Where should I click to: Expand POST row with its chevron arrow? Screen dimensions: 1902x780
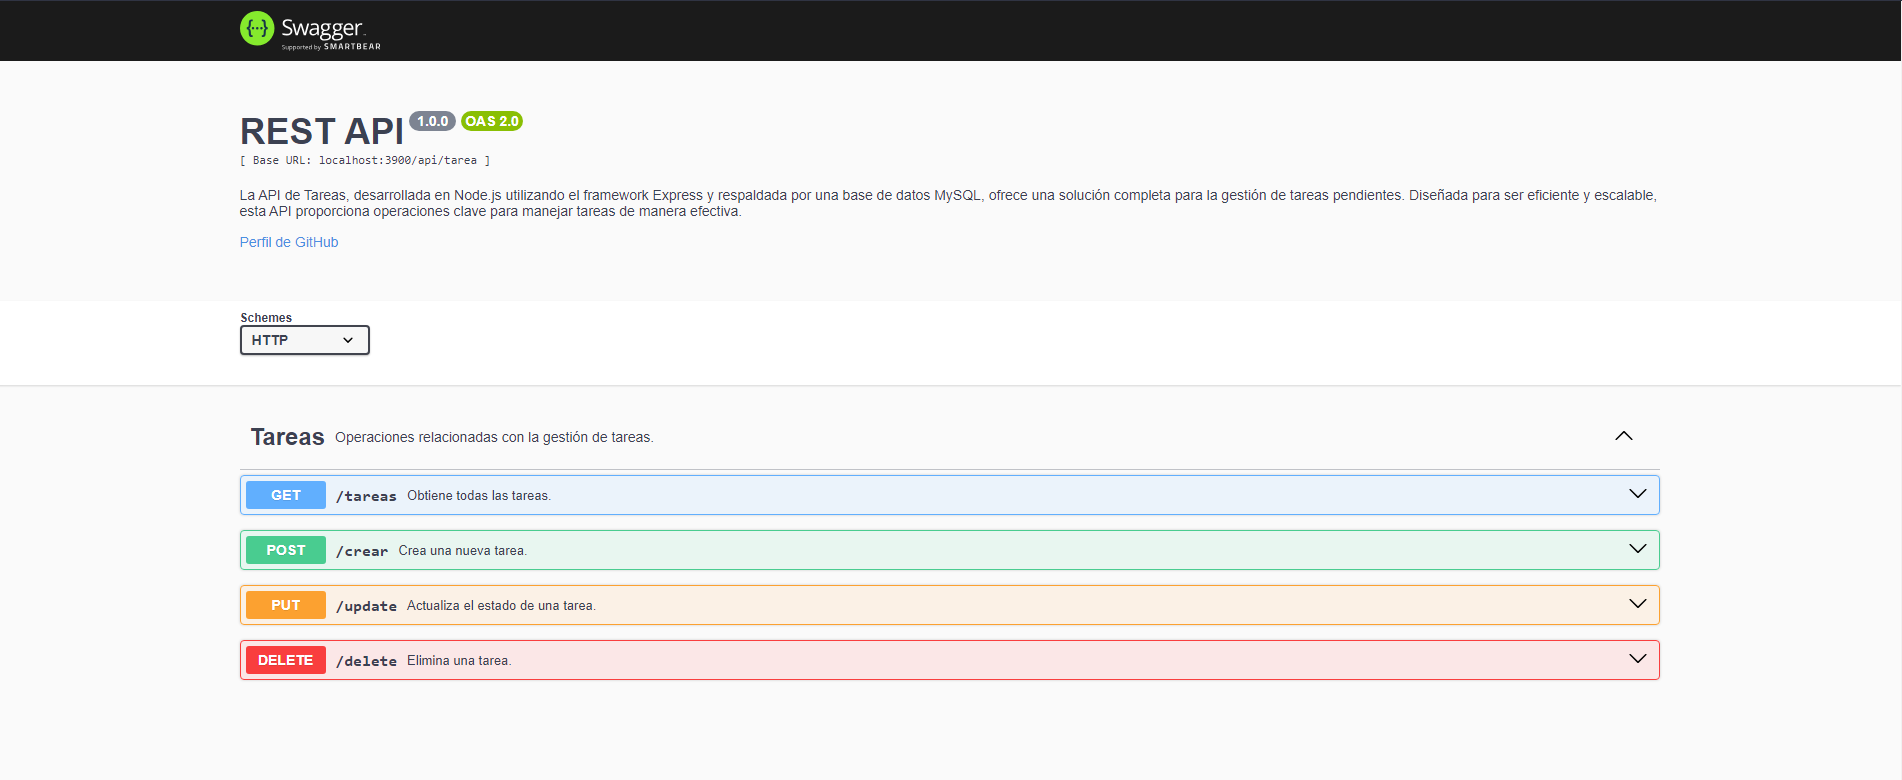point(1637,549)
